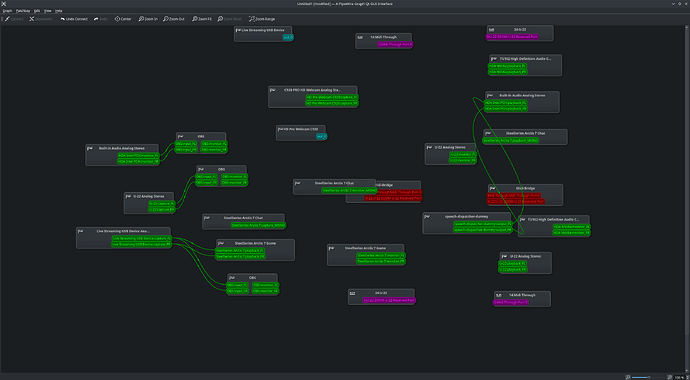The width and height of the screenshot is (690, 380).
Task: Click the Undo Connect toolbar button
Action: pyautogui.click(x=74, y=19)
